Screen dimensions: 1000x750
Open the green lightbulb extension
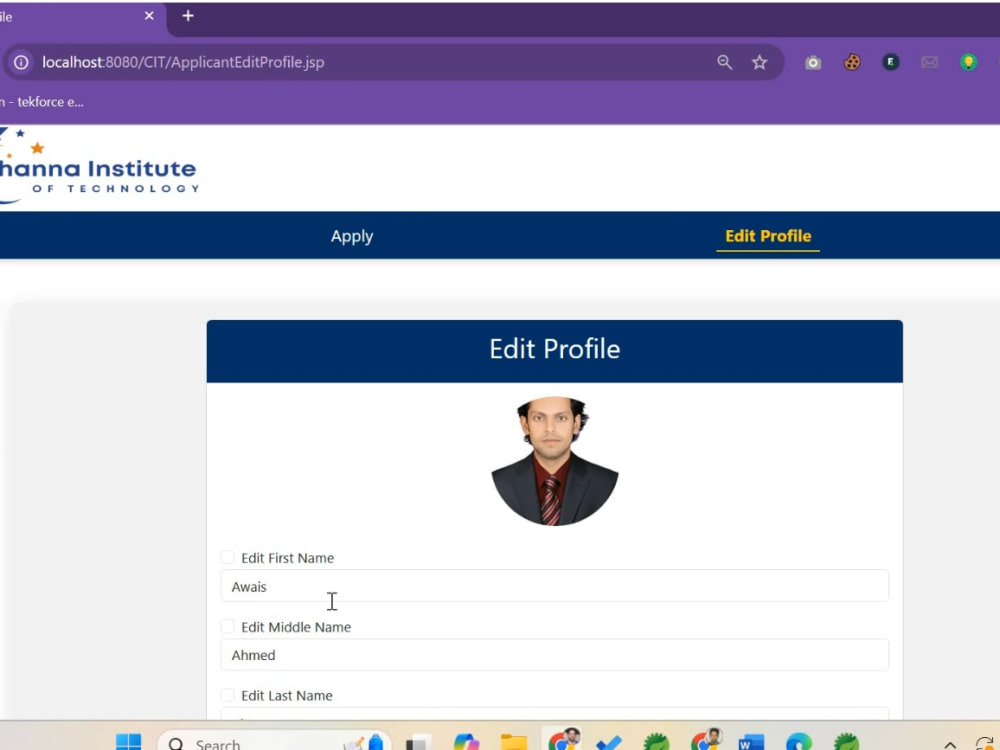click(968, 62)
